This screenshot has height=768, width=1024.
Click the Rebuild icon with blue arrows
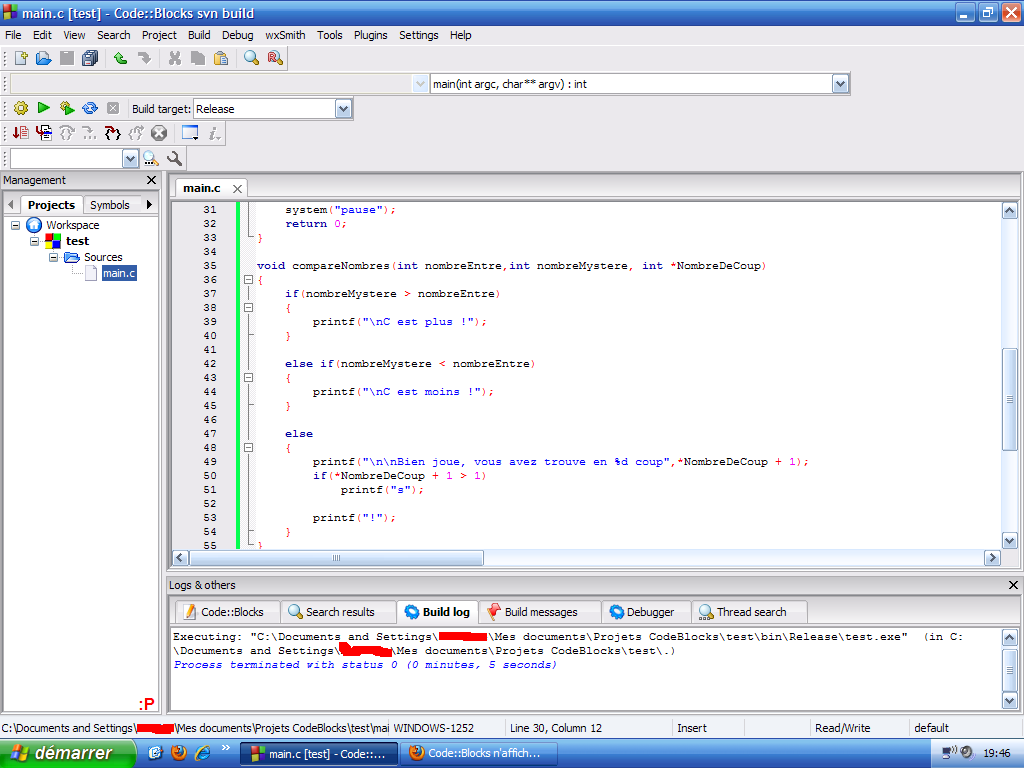point(89,108)
